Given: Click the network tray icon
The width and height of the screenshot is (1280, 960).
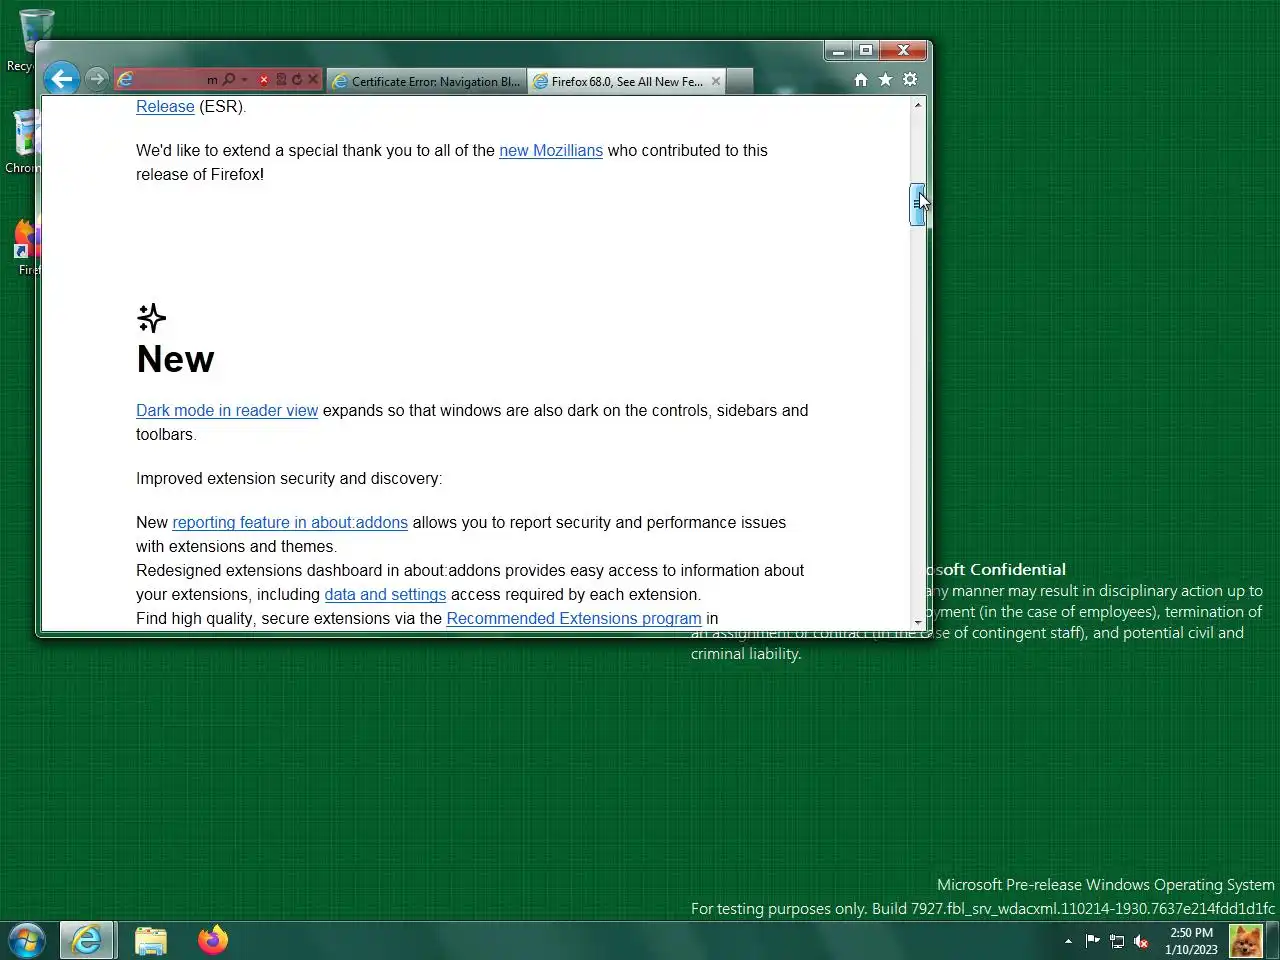Looking at the screenshot, I should pyautogui.click(x=1117, y=941).
